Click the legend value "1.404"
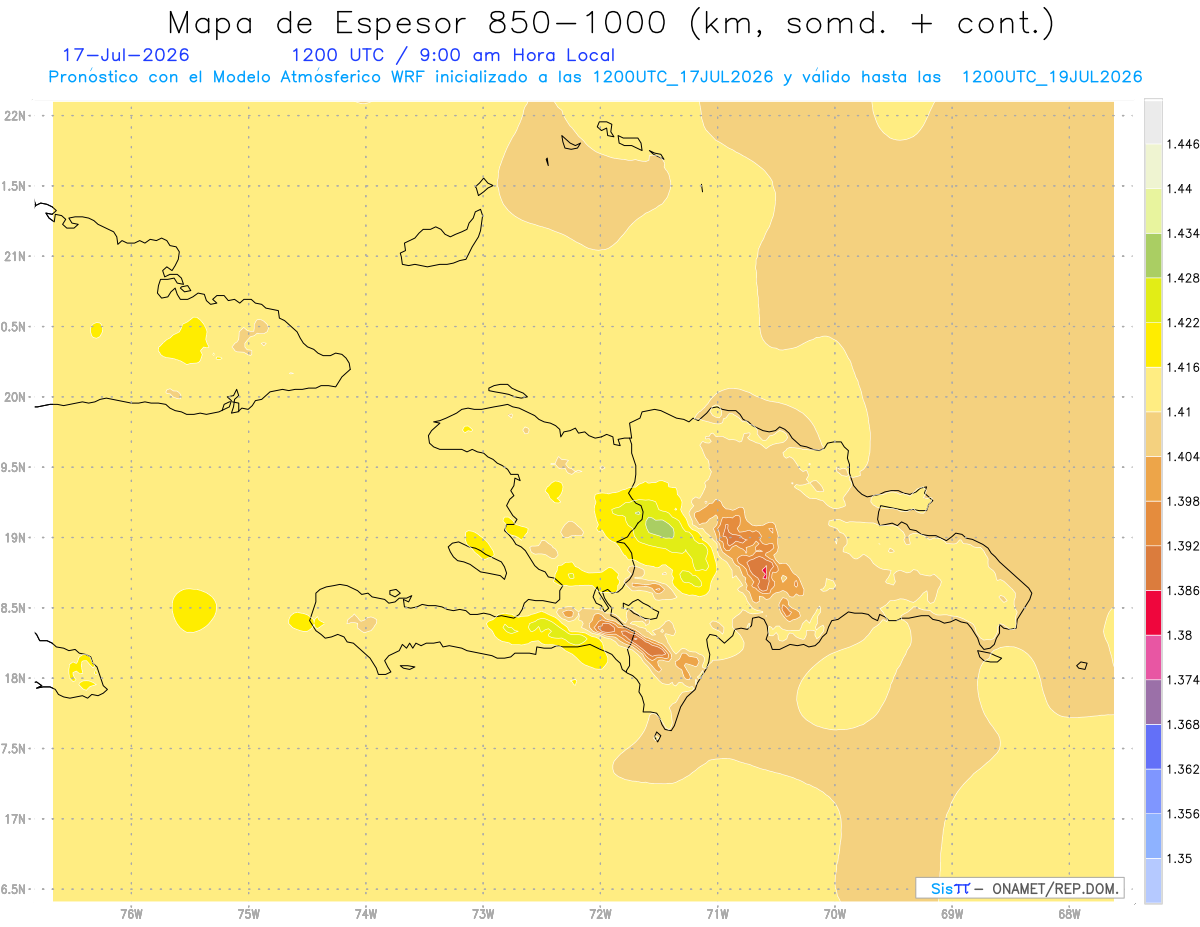The width and height of the screenshot is (1200, 927). (1183, 457)
